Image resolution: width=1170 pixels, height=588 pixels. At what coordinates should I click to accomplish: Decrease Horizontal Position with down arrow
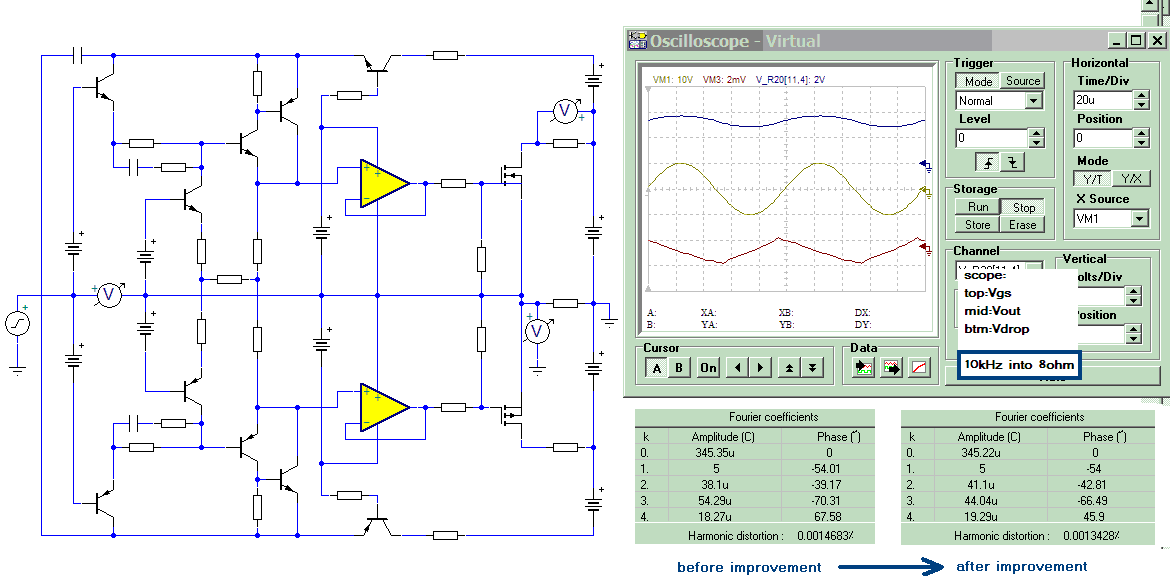pos(1142,142)
